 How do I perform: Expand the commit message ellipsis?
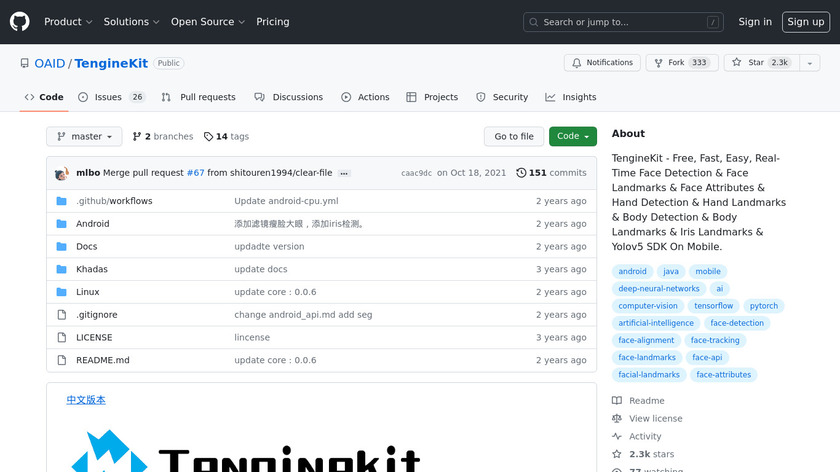tap(344, 173)
